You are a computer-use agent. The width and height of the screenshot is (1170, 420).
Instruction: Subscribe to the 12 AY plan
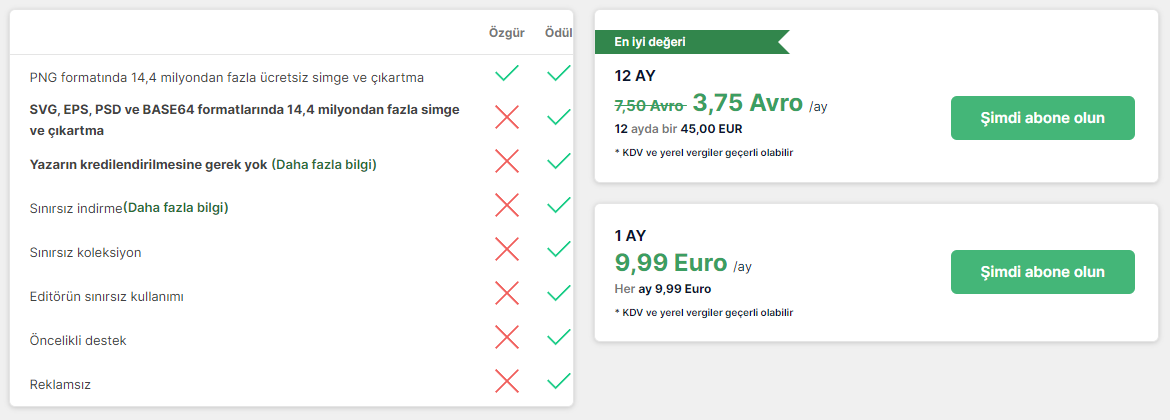tap(1042, 118)
